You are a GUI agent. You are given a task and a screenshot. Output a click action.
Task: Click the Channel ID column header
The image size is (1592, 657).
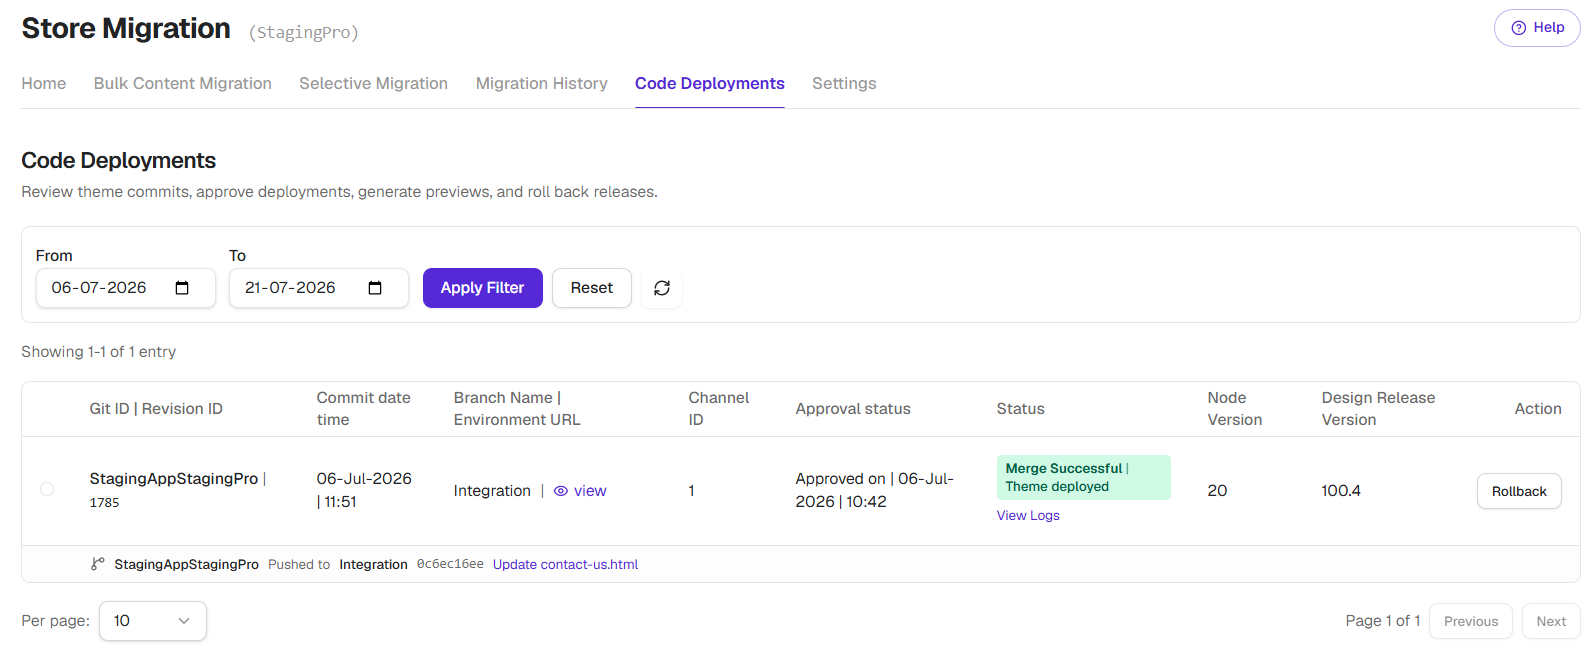point(719,409)
